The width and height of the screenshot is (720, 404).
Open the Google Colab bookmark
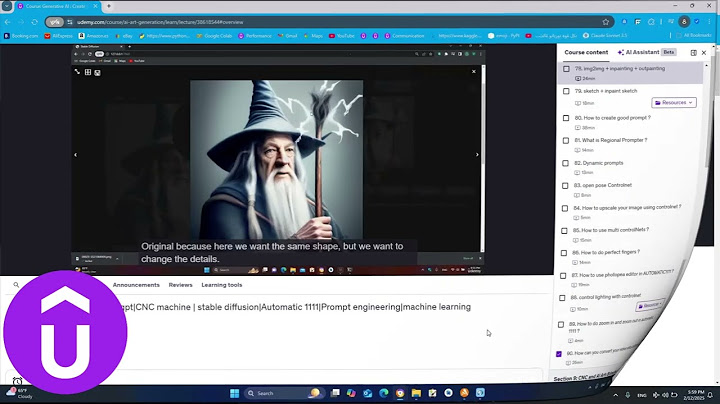point(214,36)
